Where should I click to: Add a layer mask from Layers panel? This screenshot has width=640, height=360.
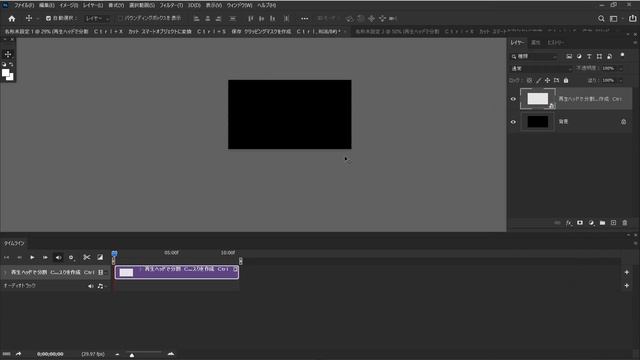pyautogui.click(x=580, y=223)
